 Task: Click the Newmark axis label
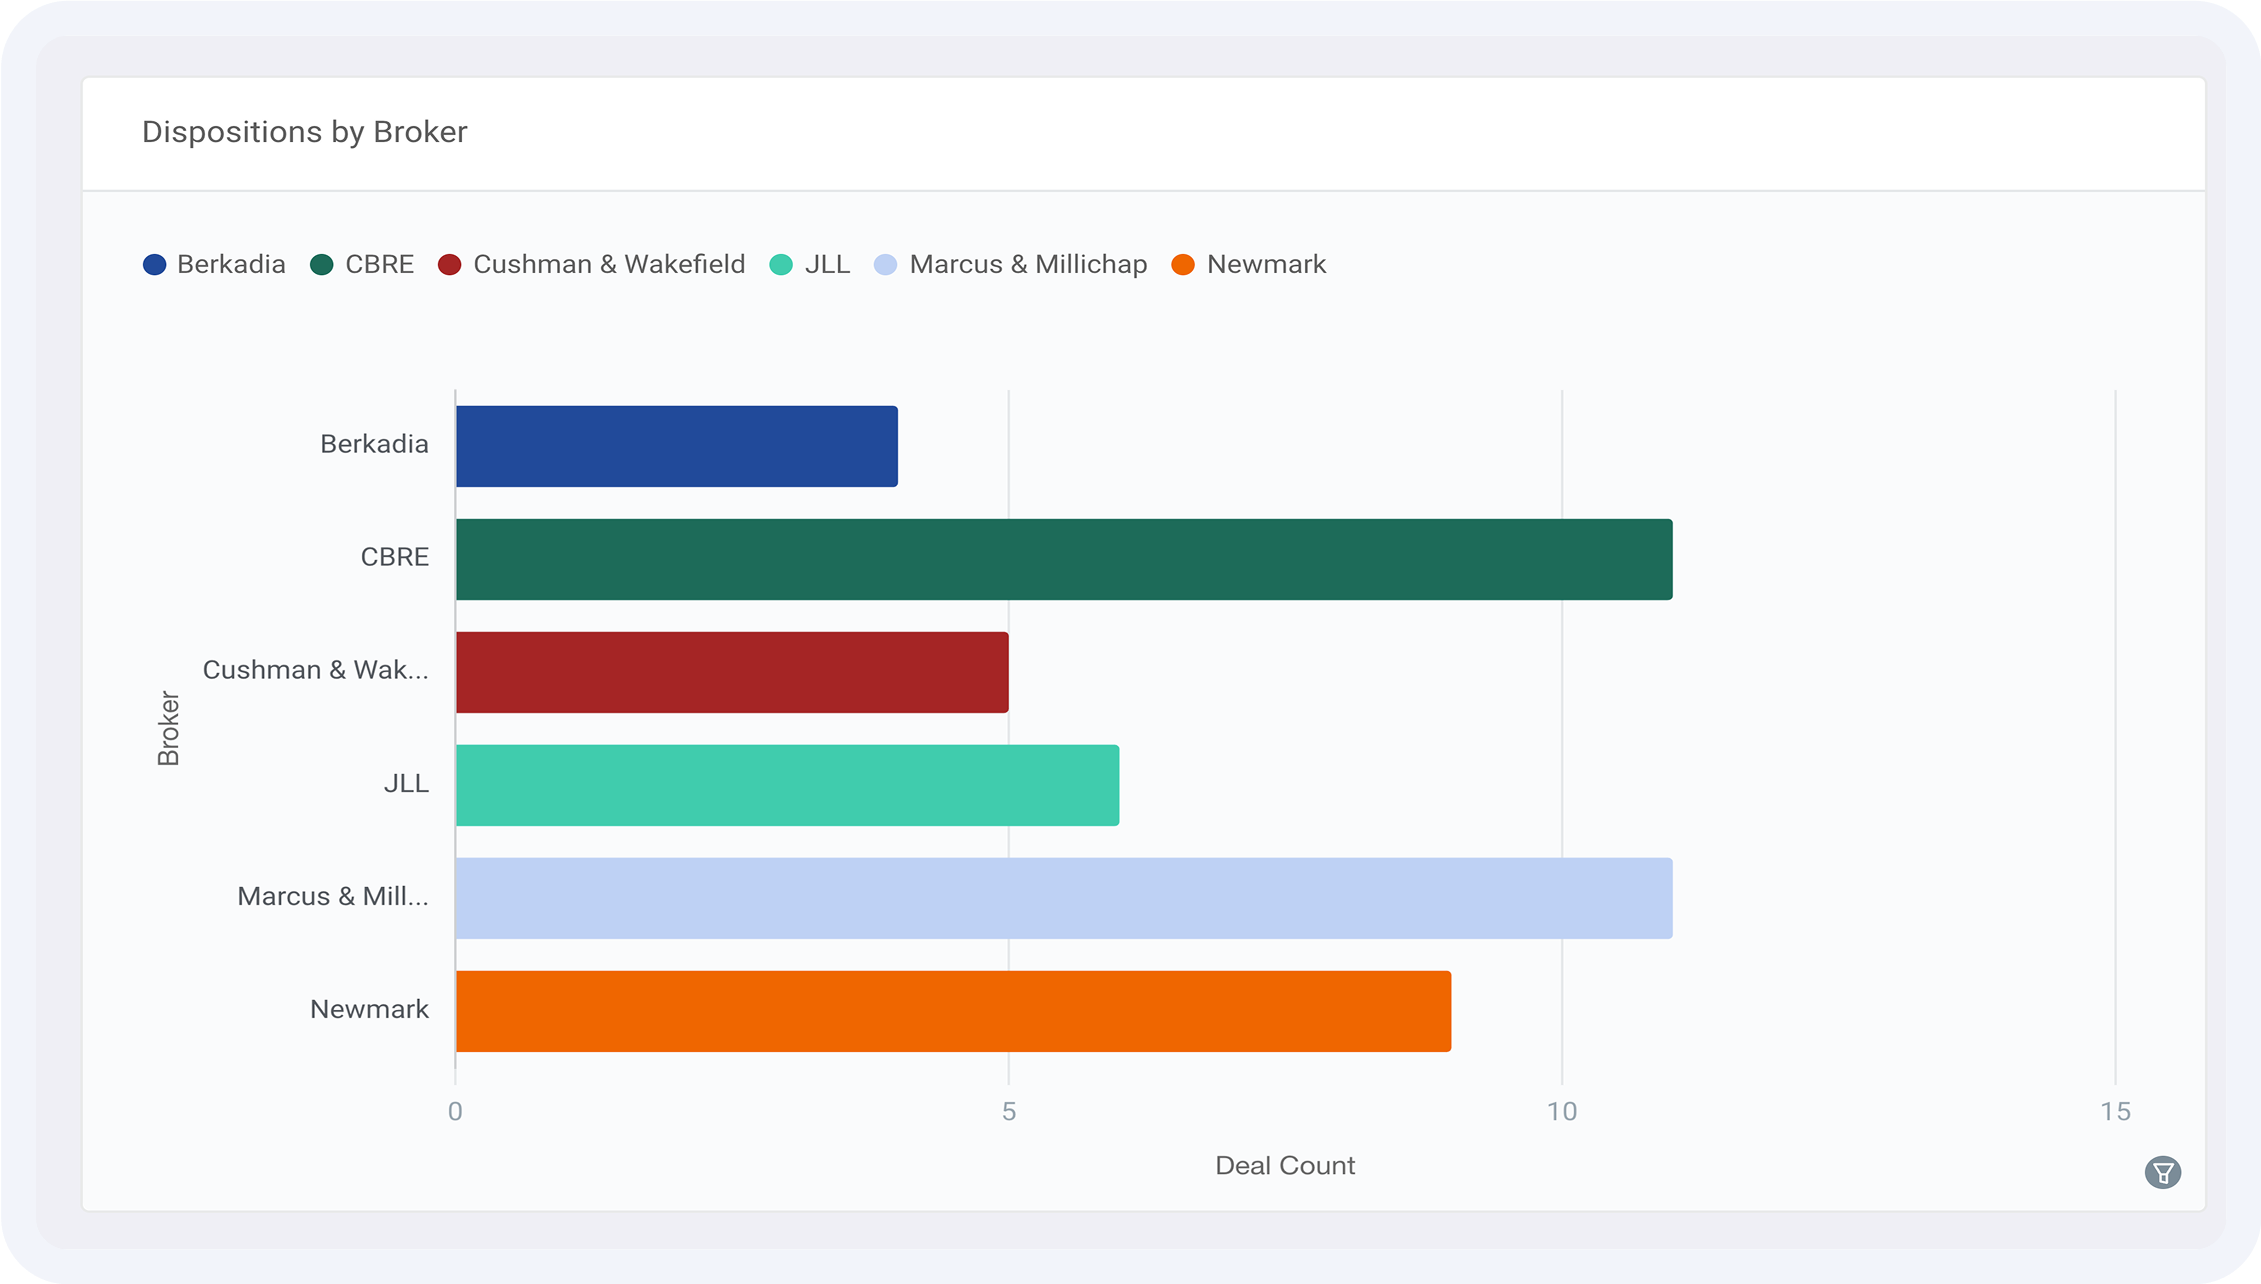(369, 1009)
